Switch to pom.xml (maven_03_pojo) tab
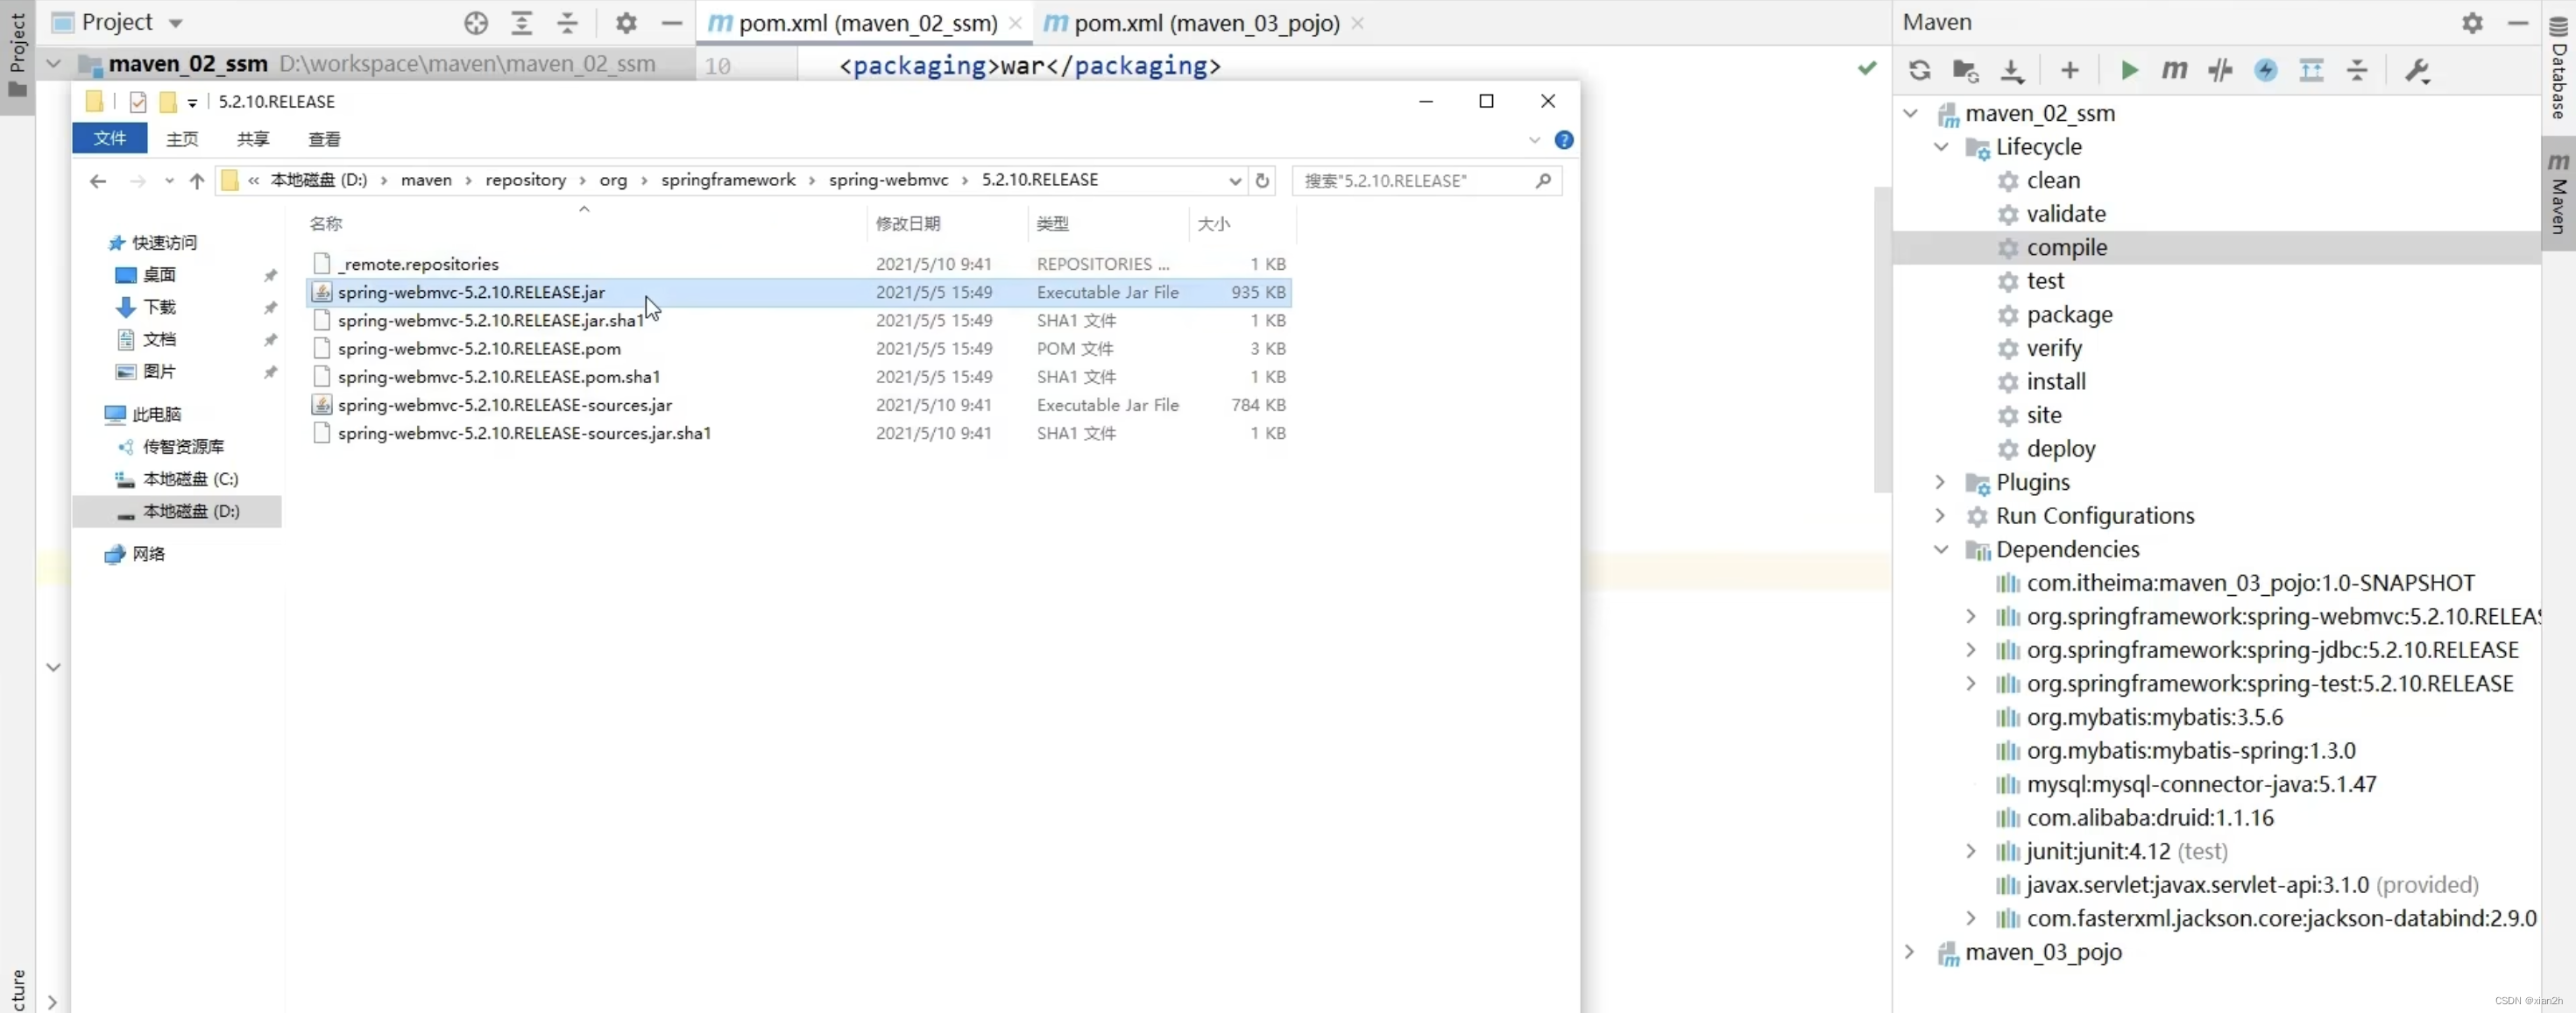Screen dimensions: 2576x1013 point(1205,23)
